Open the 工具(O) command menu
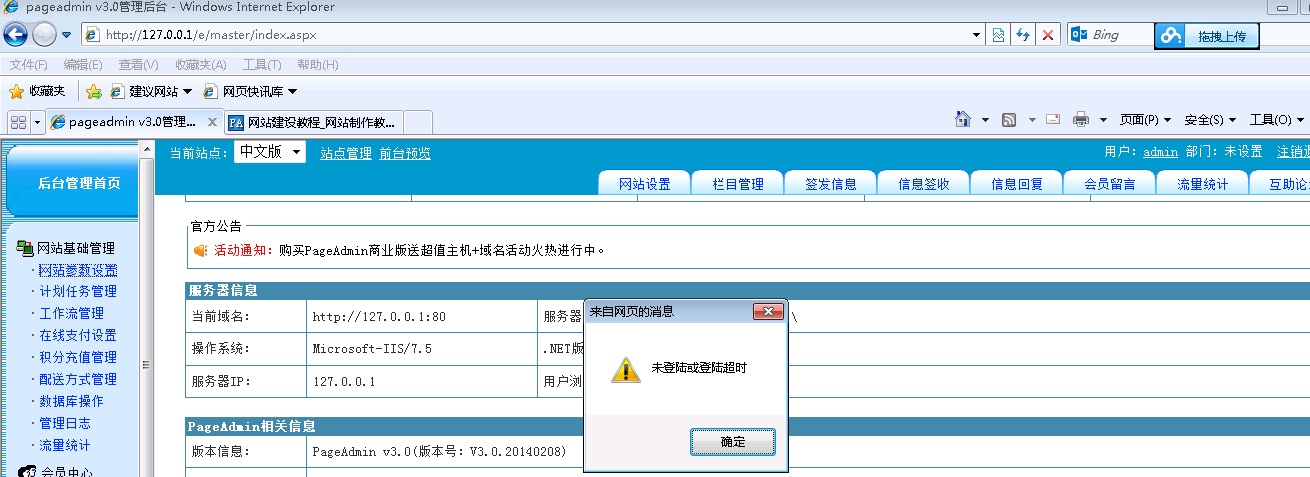 click(x=1277, y=120)
